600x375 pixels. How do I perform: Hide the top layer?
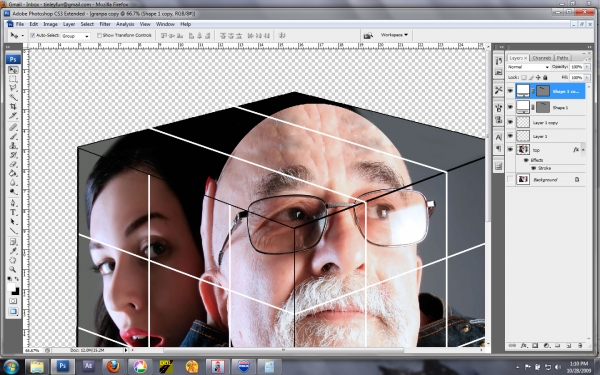[510, 150]
